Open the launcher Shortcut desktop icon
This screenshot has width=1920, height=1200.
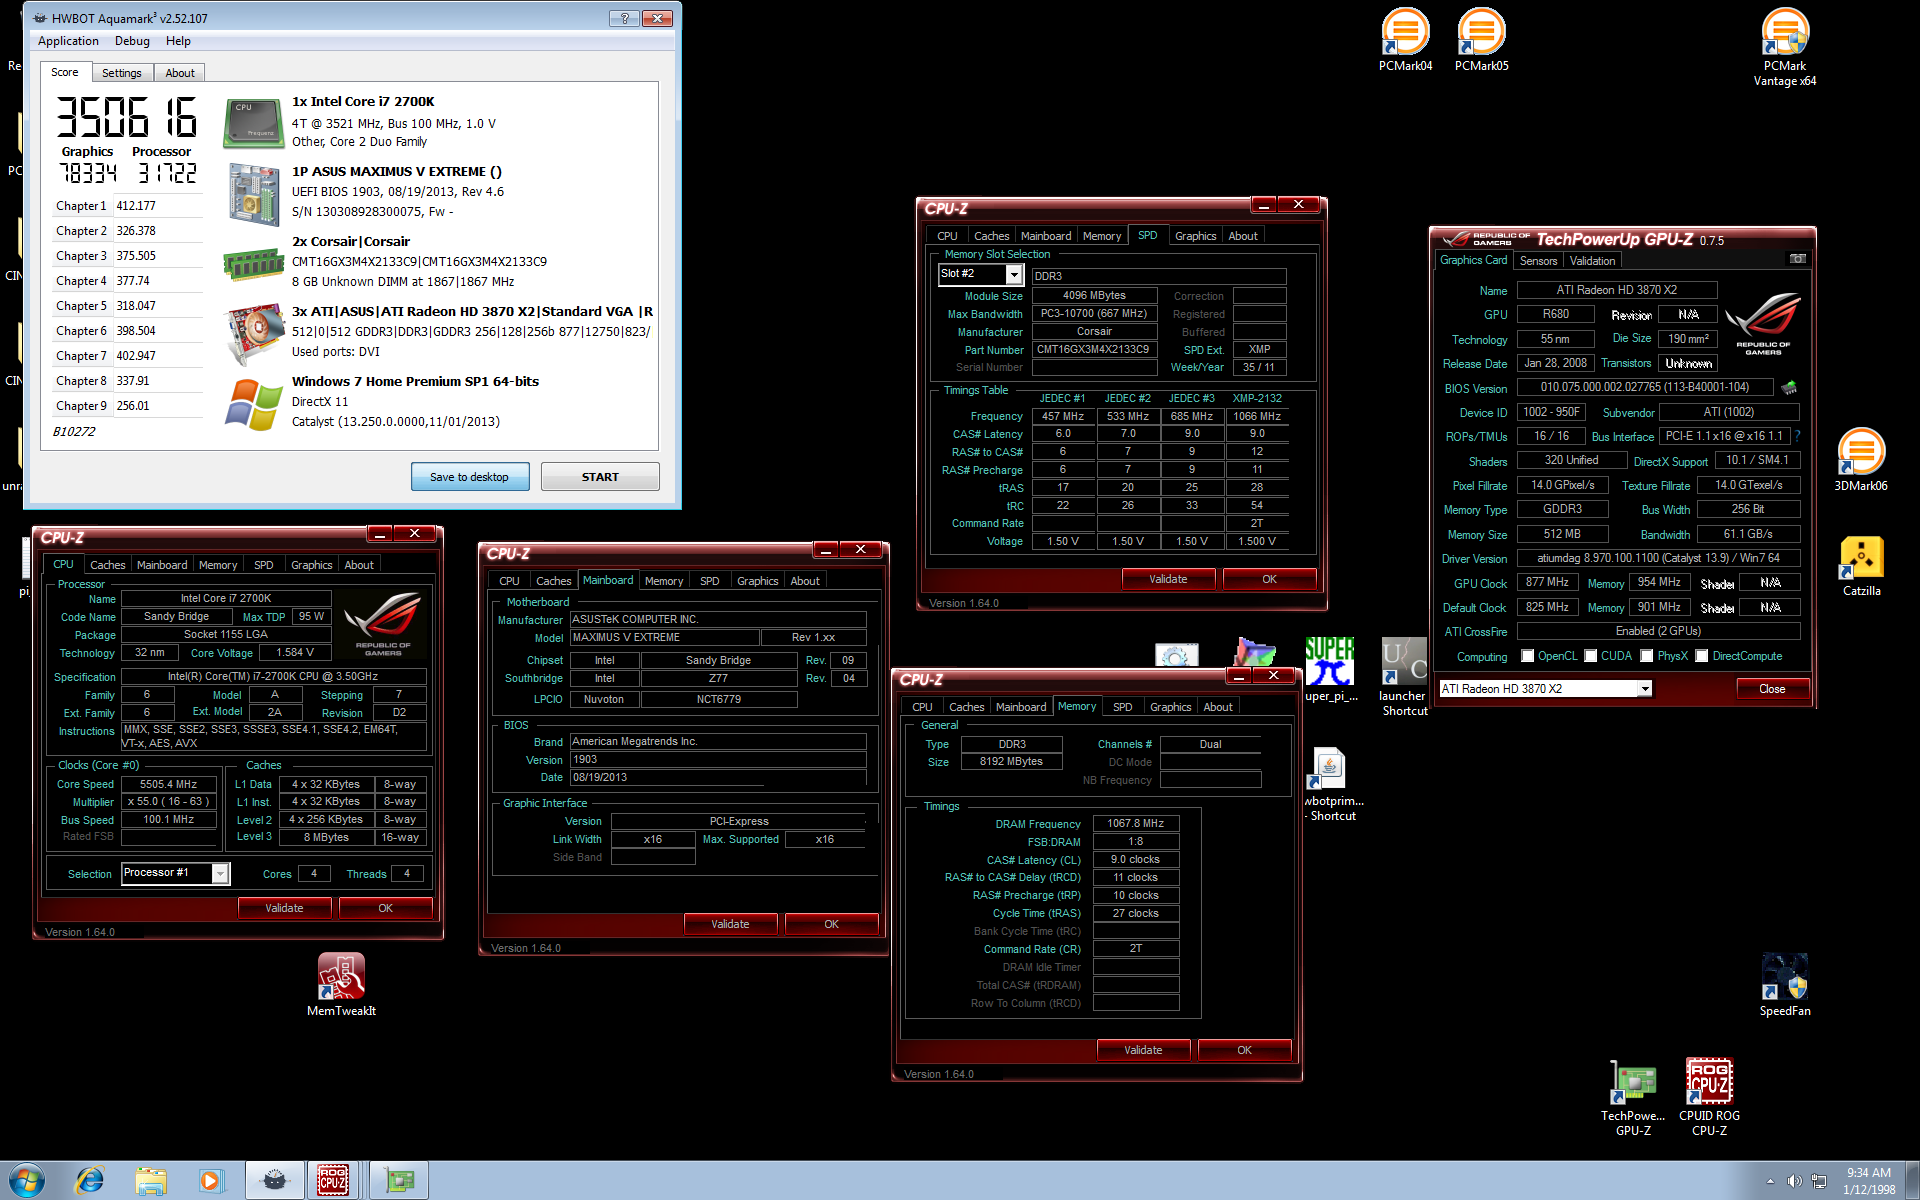pos(1404,677)
